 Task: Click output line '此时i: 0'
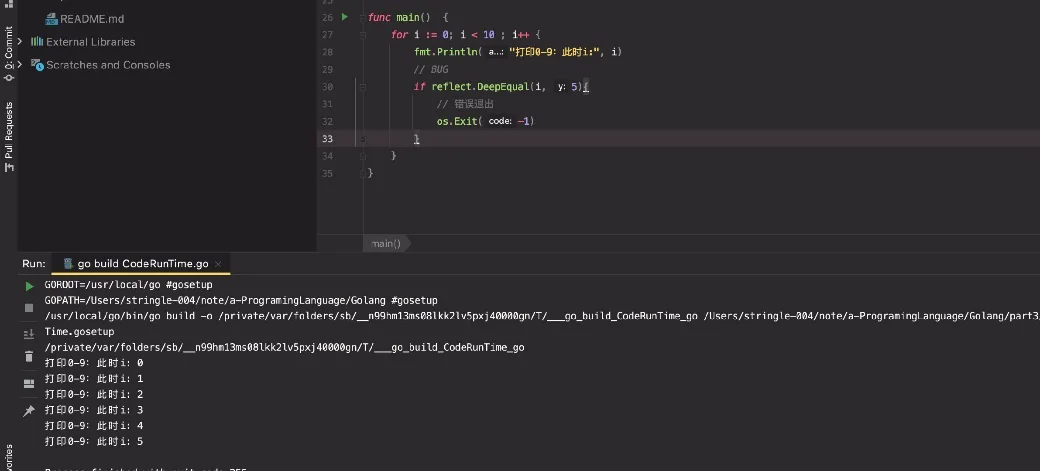(x=94, y=363)
